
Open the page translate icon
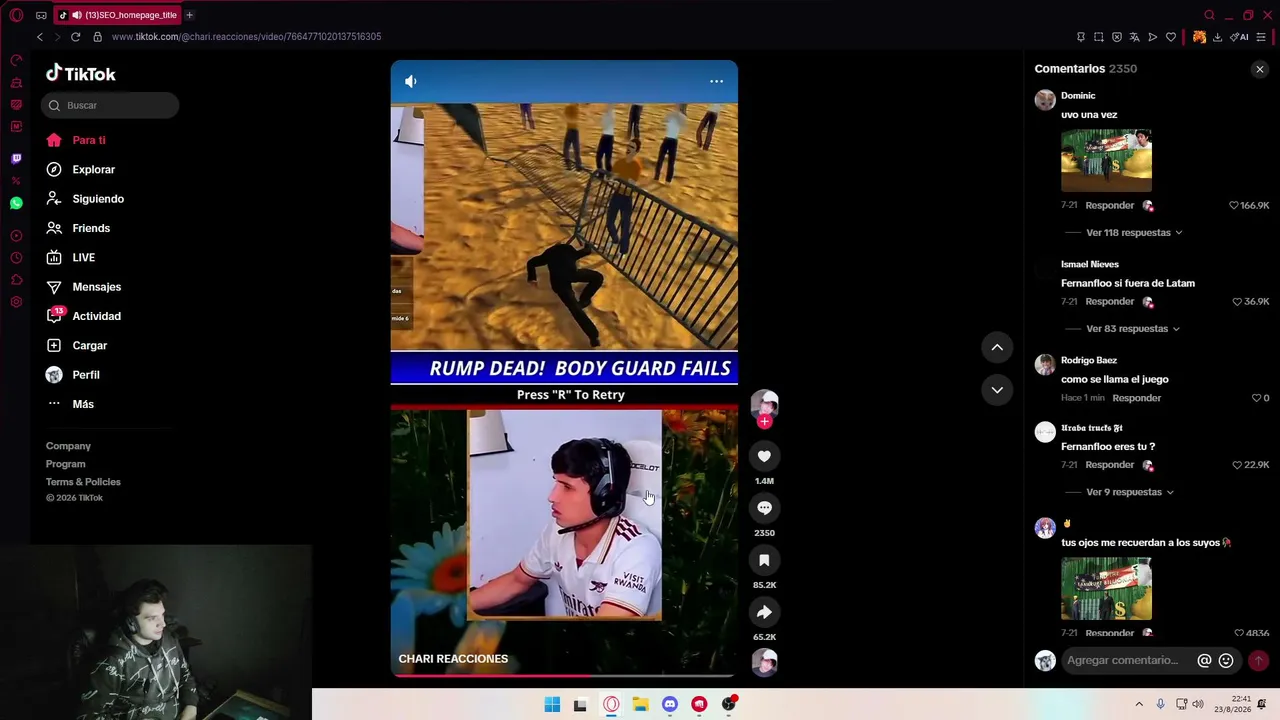pos(1134,37)
